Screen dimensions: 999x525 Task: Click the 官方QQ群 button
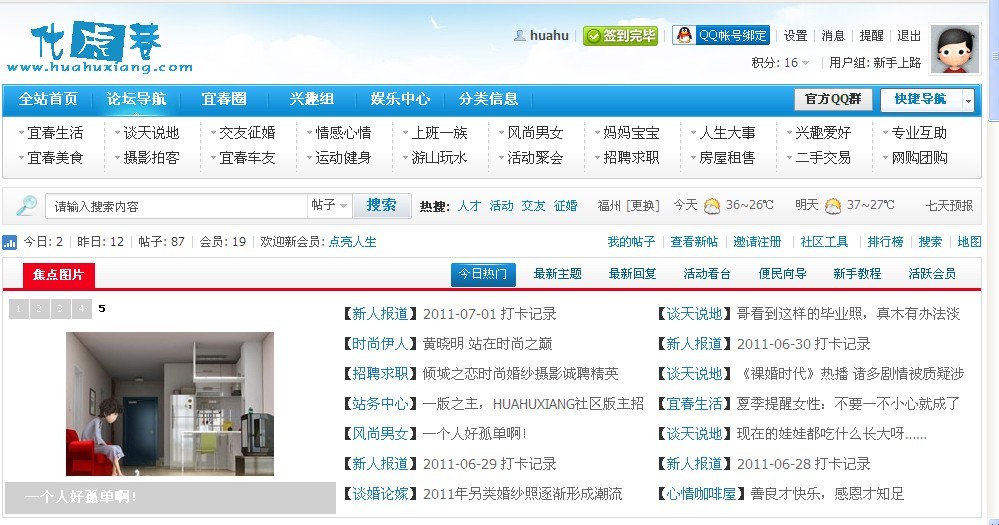(x=833, y=99)
